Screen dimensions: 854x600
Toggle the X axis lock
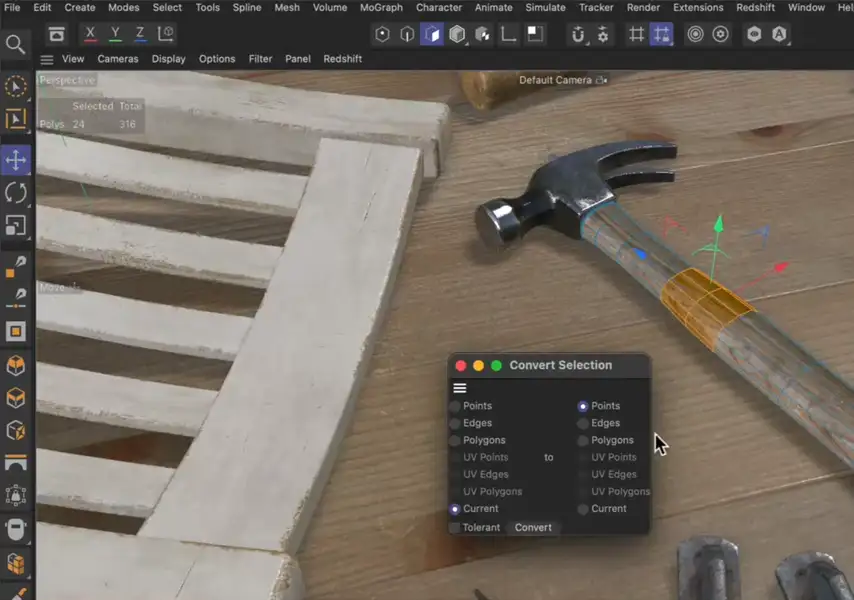pos(89,33)
